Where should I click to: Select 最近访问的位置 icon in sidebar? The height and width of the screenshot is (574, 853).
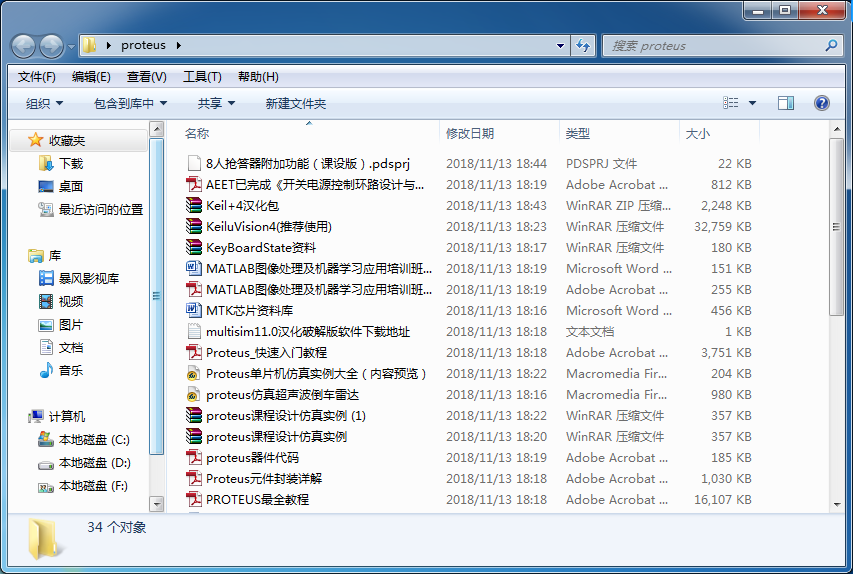point(46,209)
